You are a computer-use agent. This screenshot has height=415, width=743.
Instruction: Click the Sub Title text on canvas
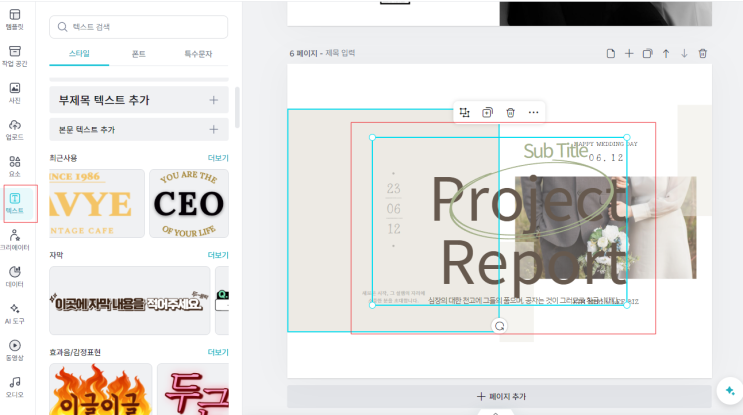click(555, 151)
